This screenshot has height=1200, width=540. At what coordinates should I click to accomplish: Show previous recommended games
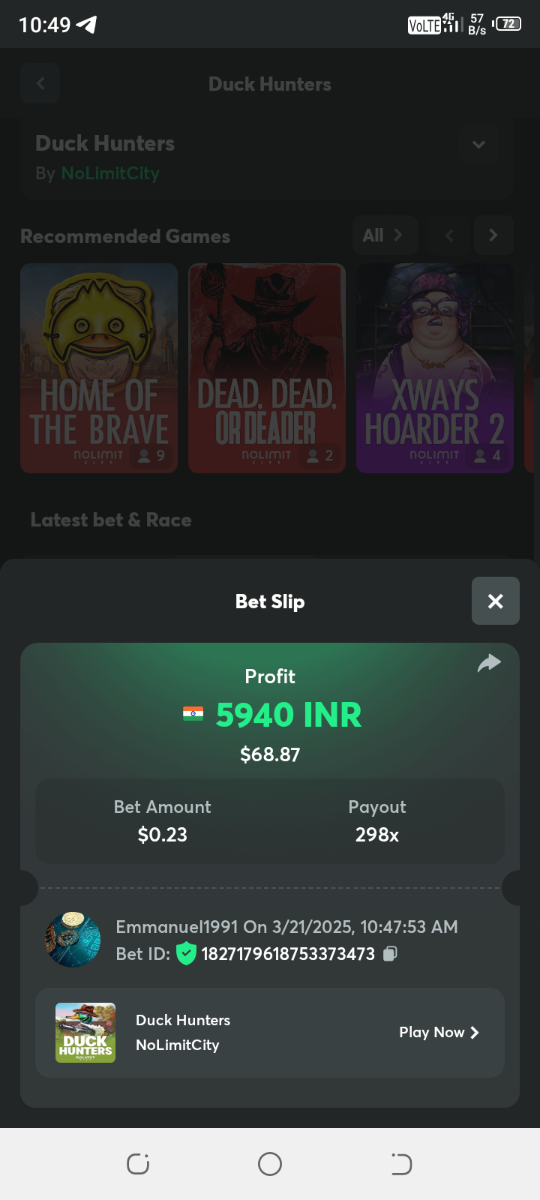click(450, 236)
